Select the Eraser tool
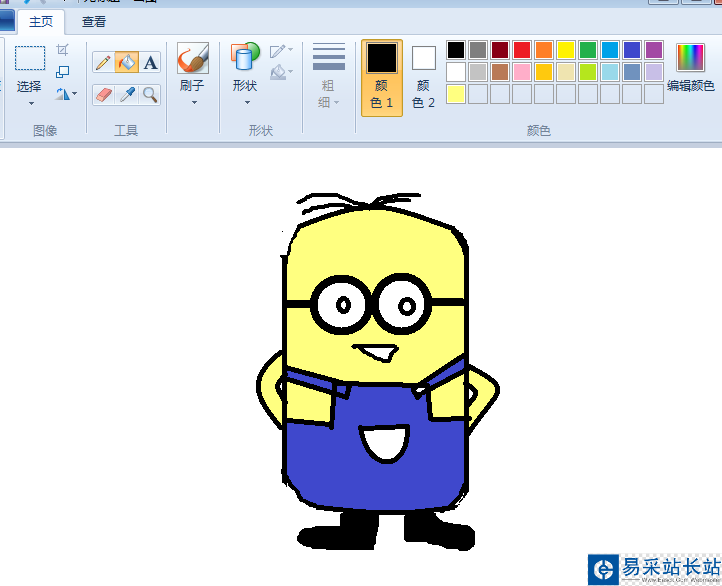Image resolution: width=722 pixels, height=586 pixels. pyautogui.click(x=103, y=95)
